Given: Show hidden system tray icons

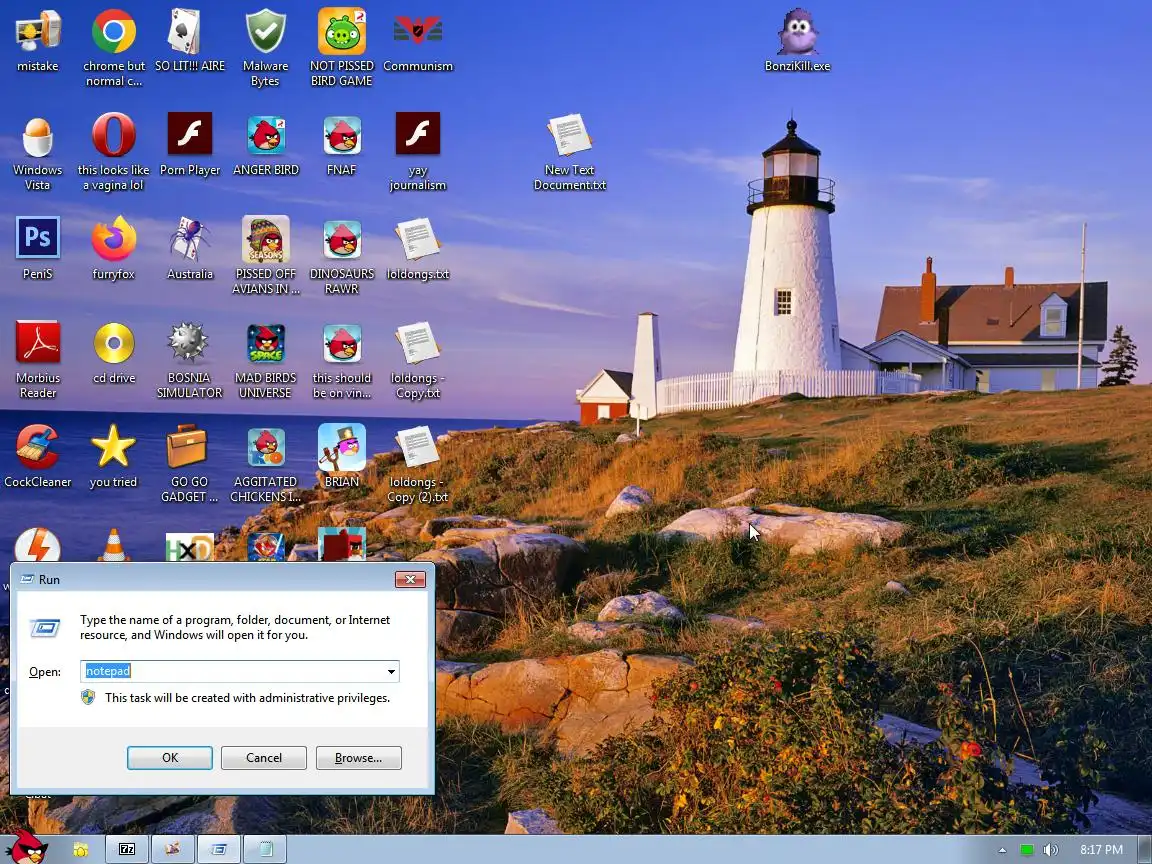Looking at the screenshot, I should (x=1002, y=850).
